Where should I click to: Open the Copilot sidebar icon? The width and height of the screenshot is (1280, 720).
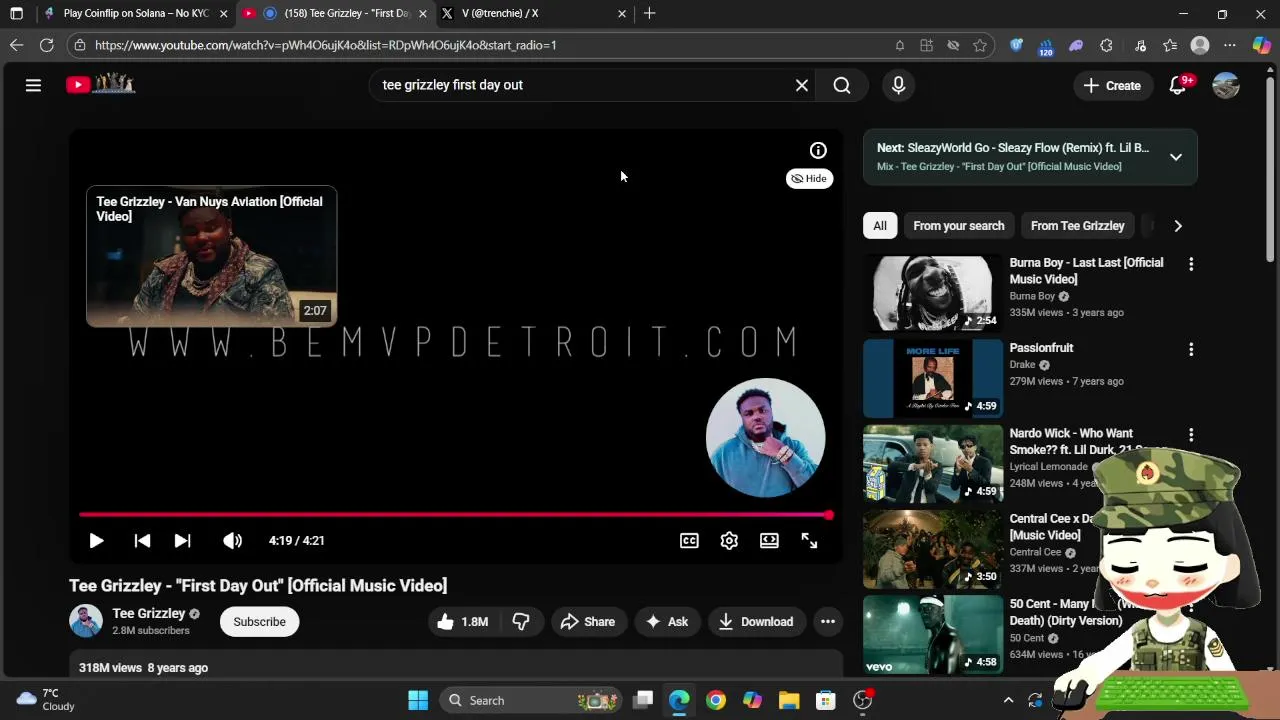[1261, 45]
